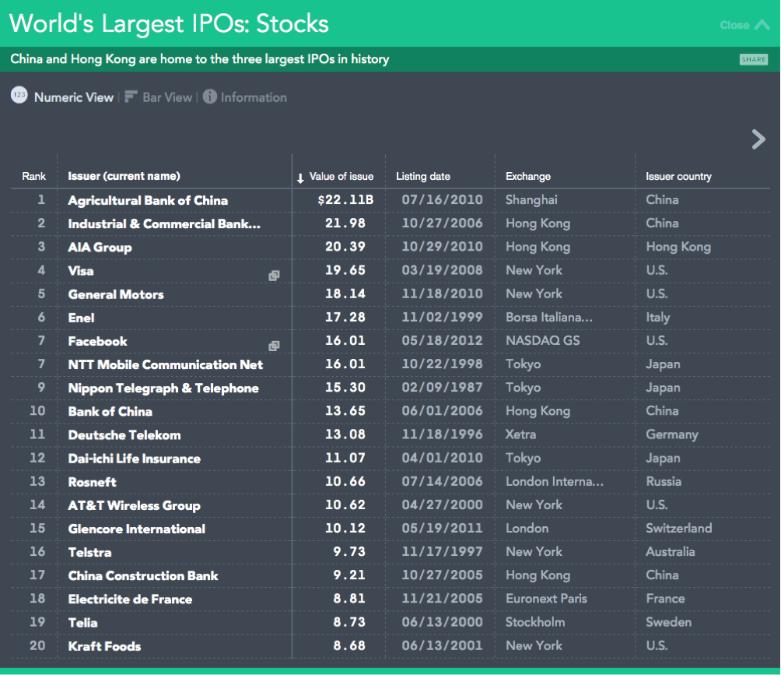
Task: Select Rosneft issuer name
Action: coord(92,482)
